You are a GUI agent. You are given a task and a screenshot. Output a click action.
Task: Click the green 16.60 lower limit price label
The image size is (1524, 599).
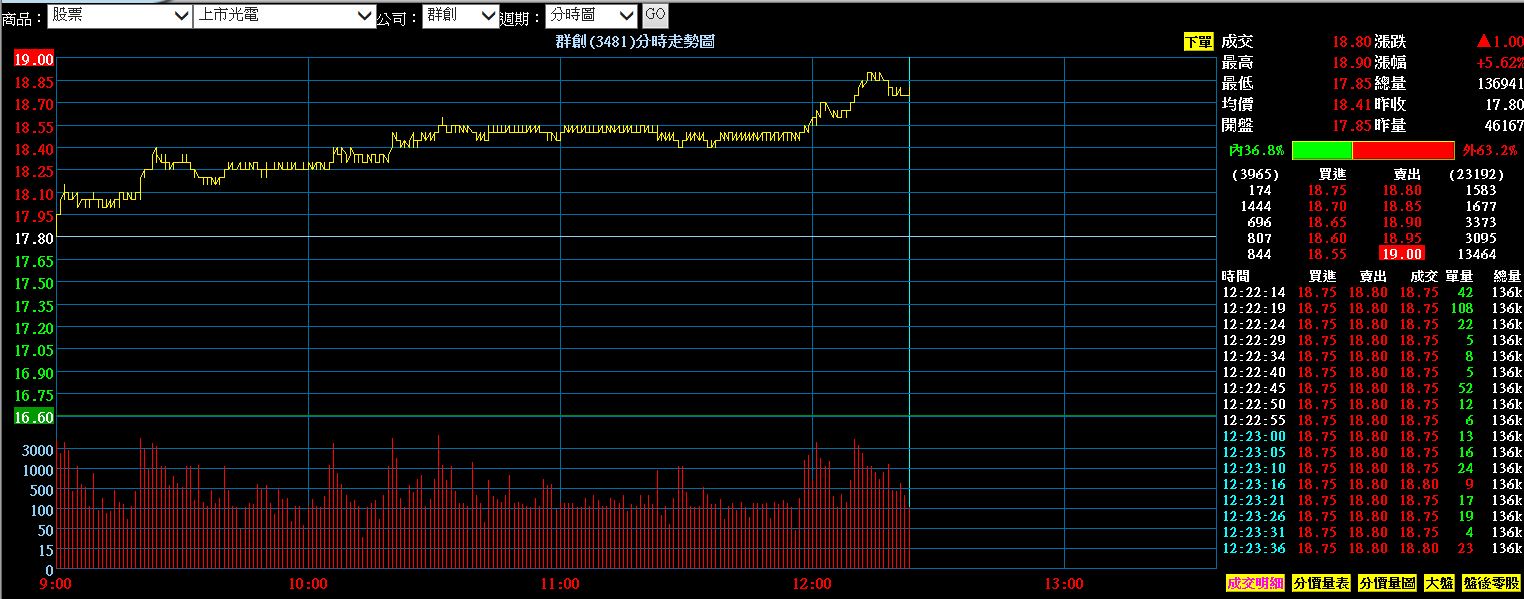point(34,417)
